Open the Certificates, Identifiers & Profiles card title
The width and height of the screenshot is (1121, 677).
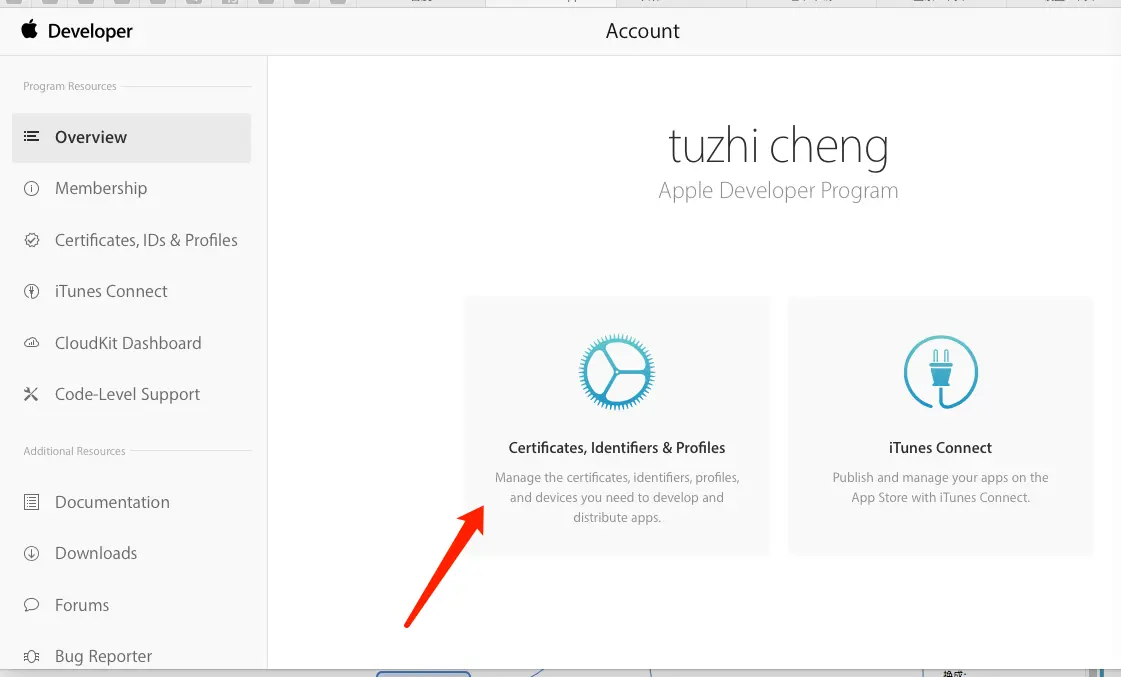[617, 448]
